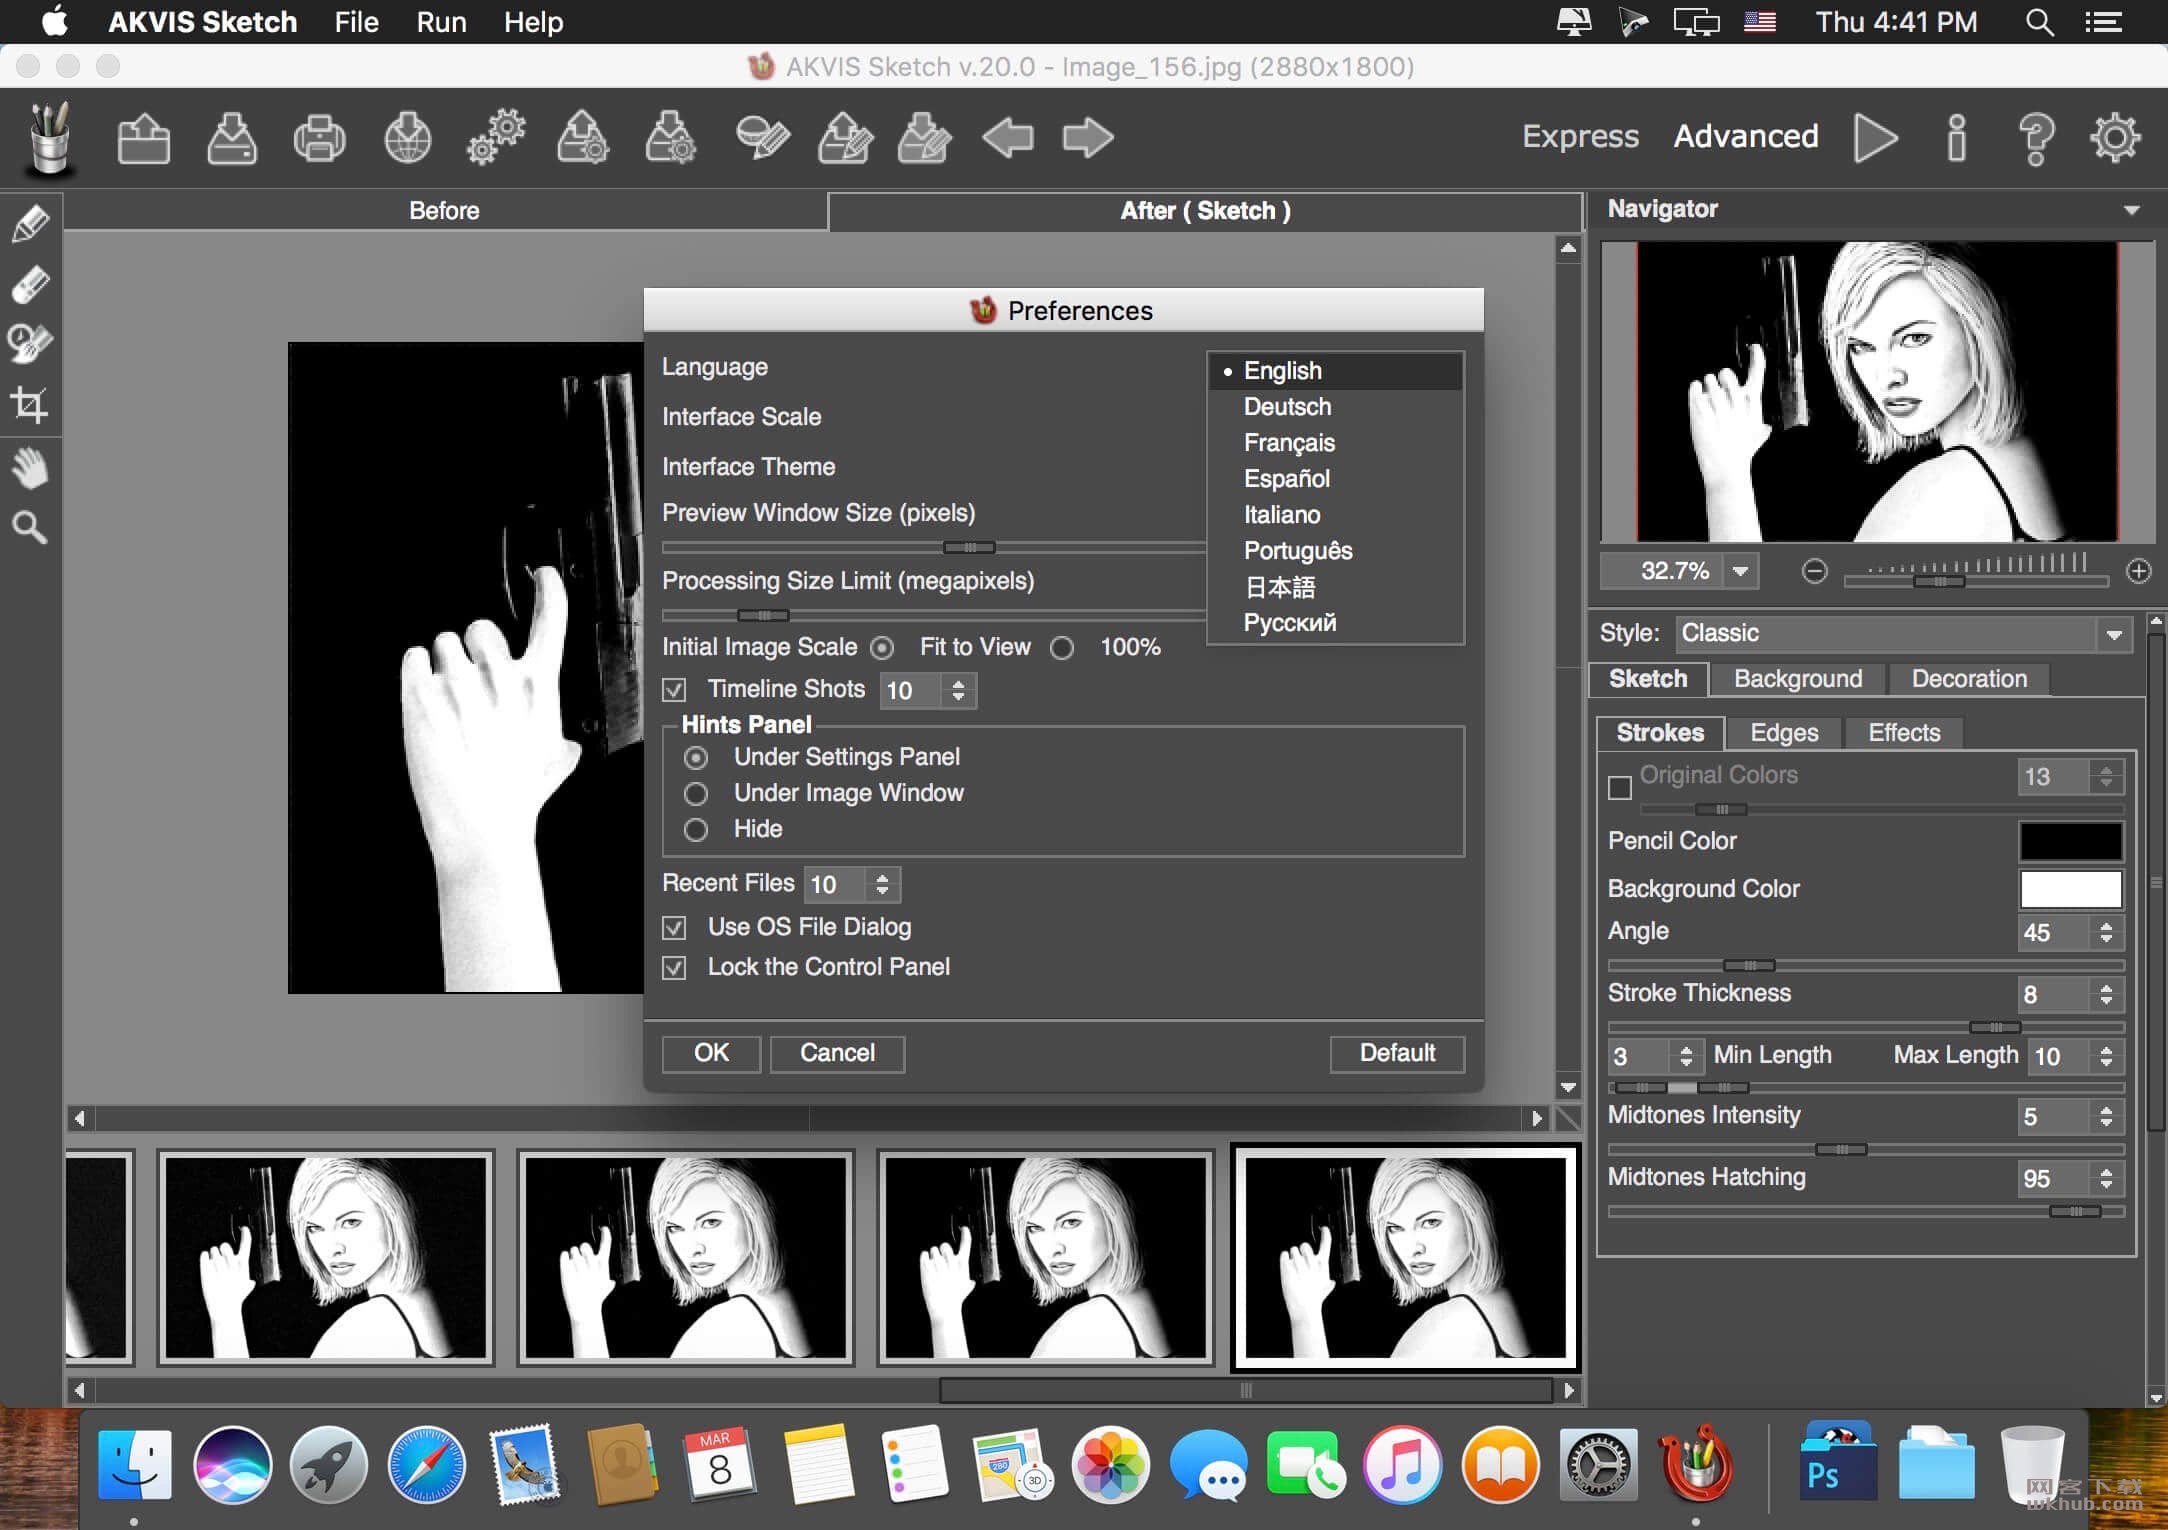Toggle the Timeline Shots checkbox
The image size is (2168, 1530).
point(675,690)
